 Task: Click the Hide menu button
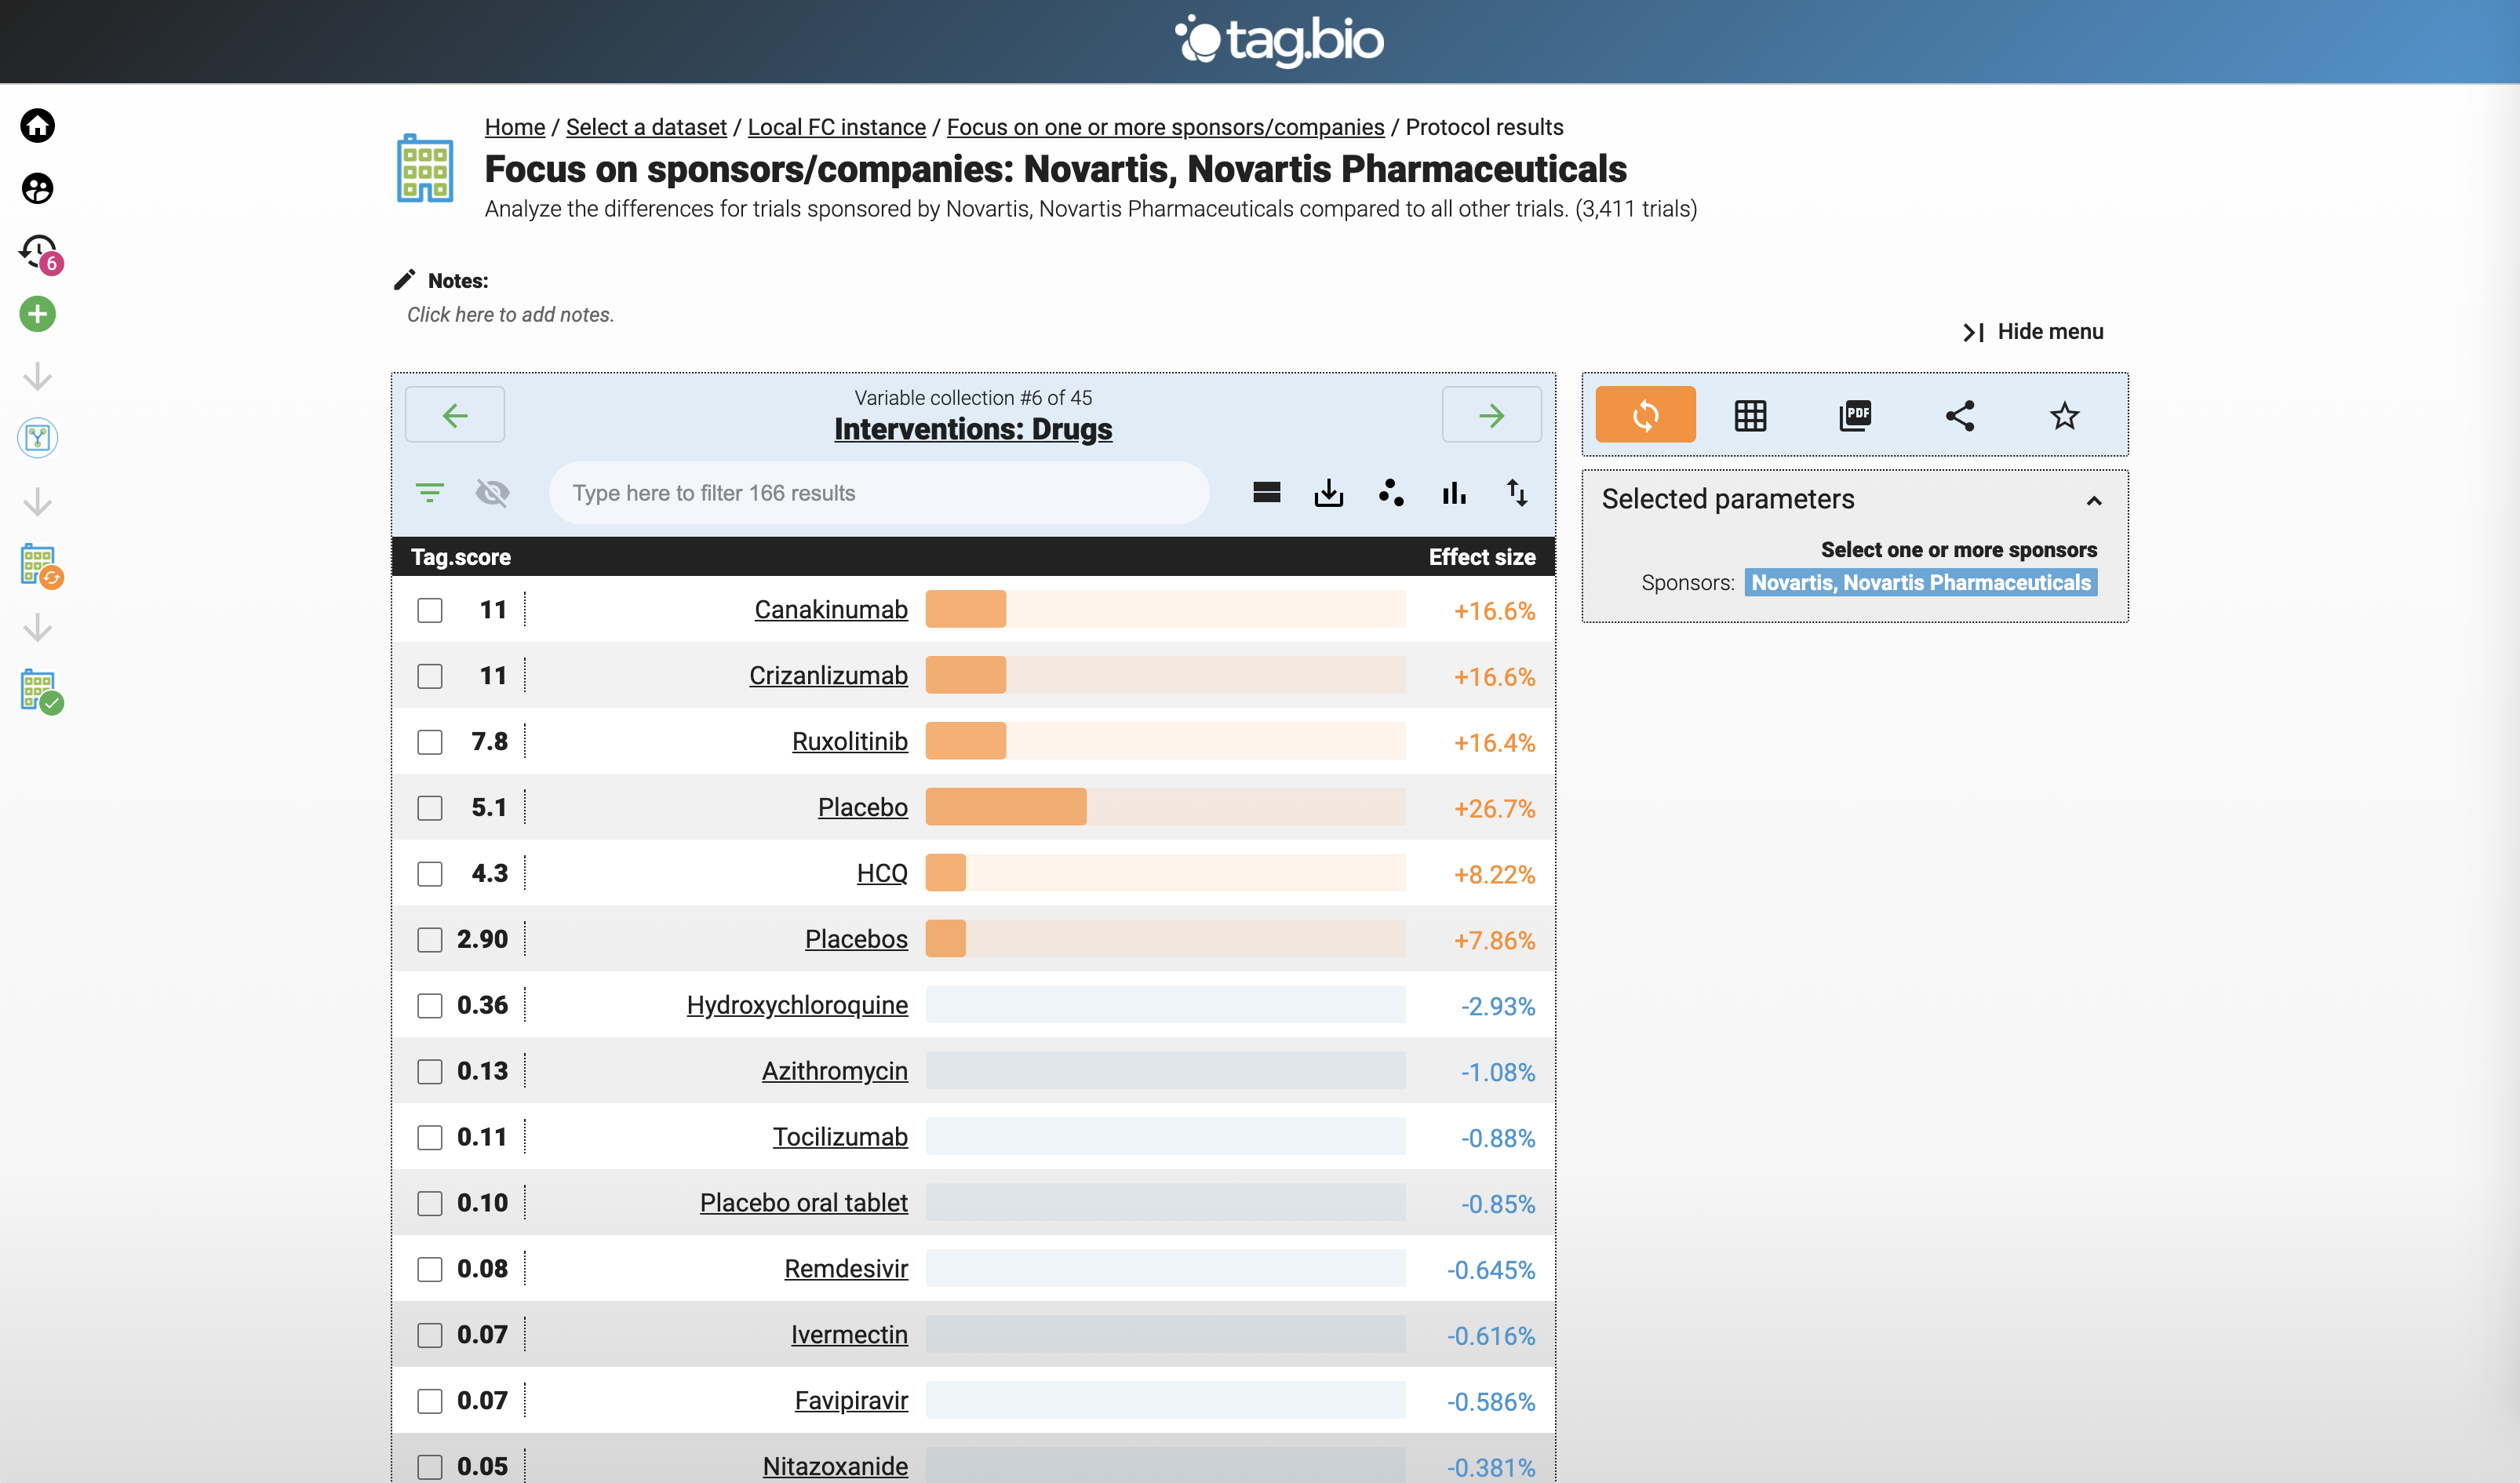[2033, 332]
